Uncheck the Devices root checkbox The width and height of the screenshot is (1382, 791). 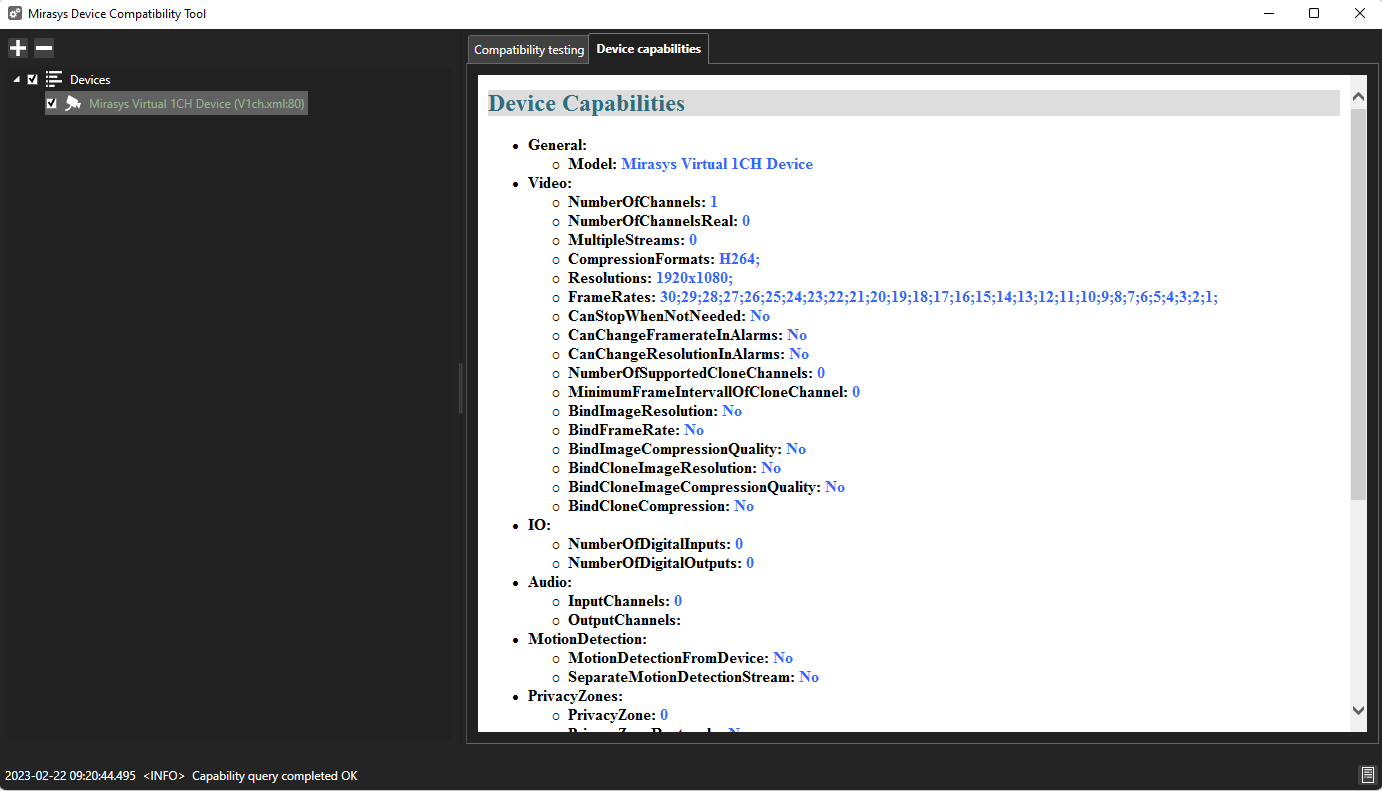(33, 79)
